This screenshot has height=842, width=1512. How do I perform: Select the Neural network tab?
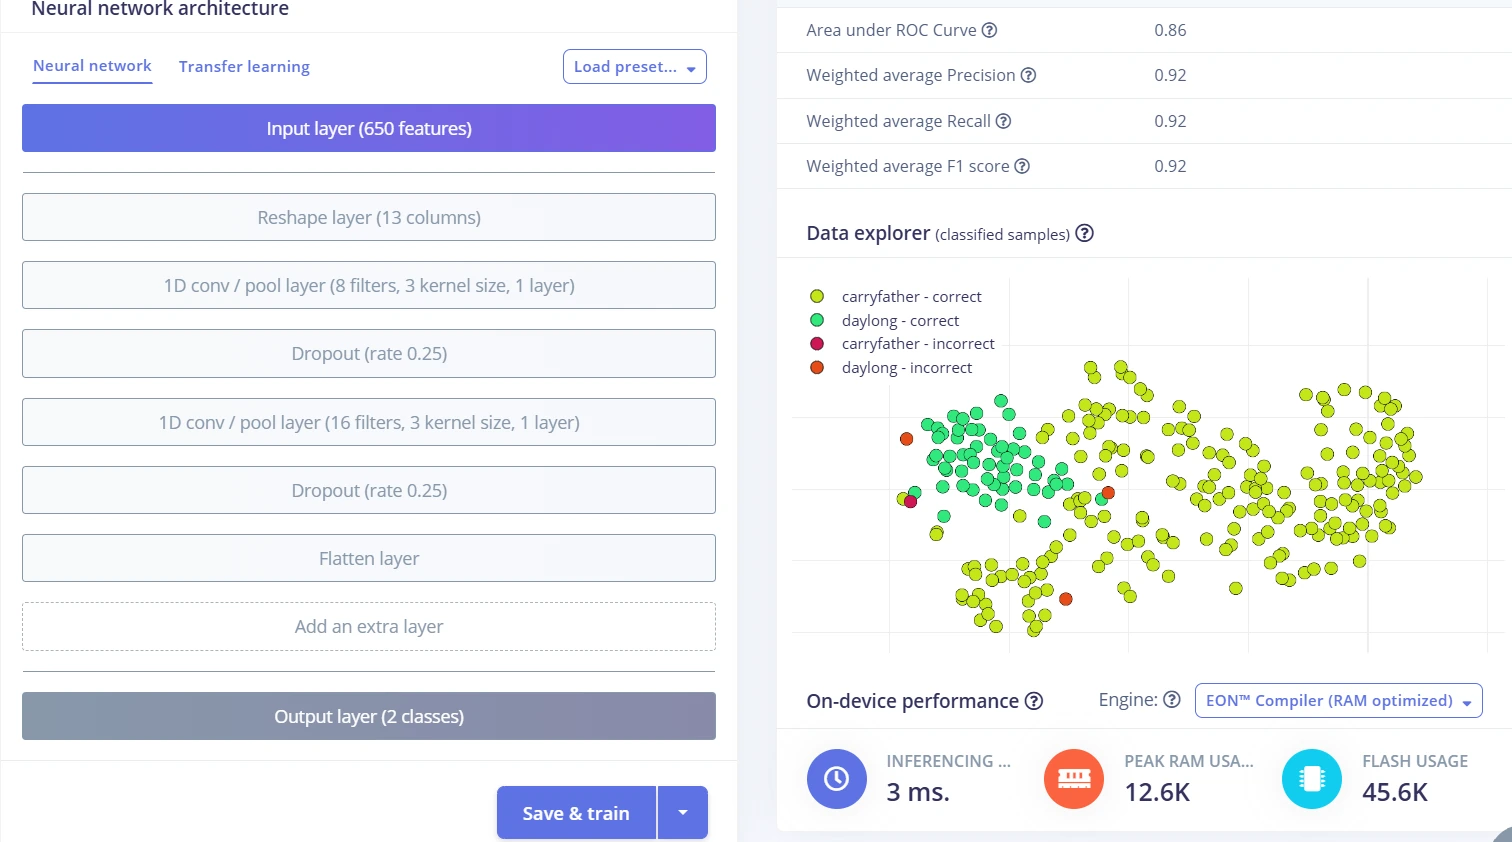coord(92,66)
